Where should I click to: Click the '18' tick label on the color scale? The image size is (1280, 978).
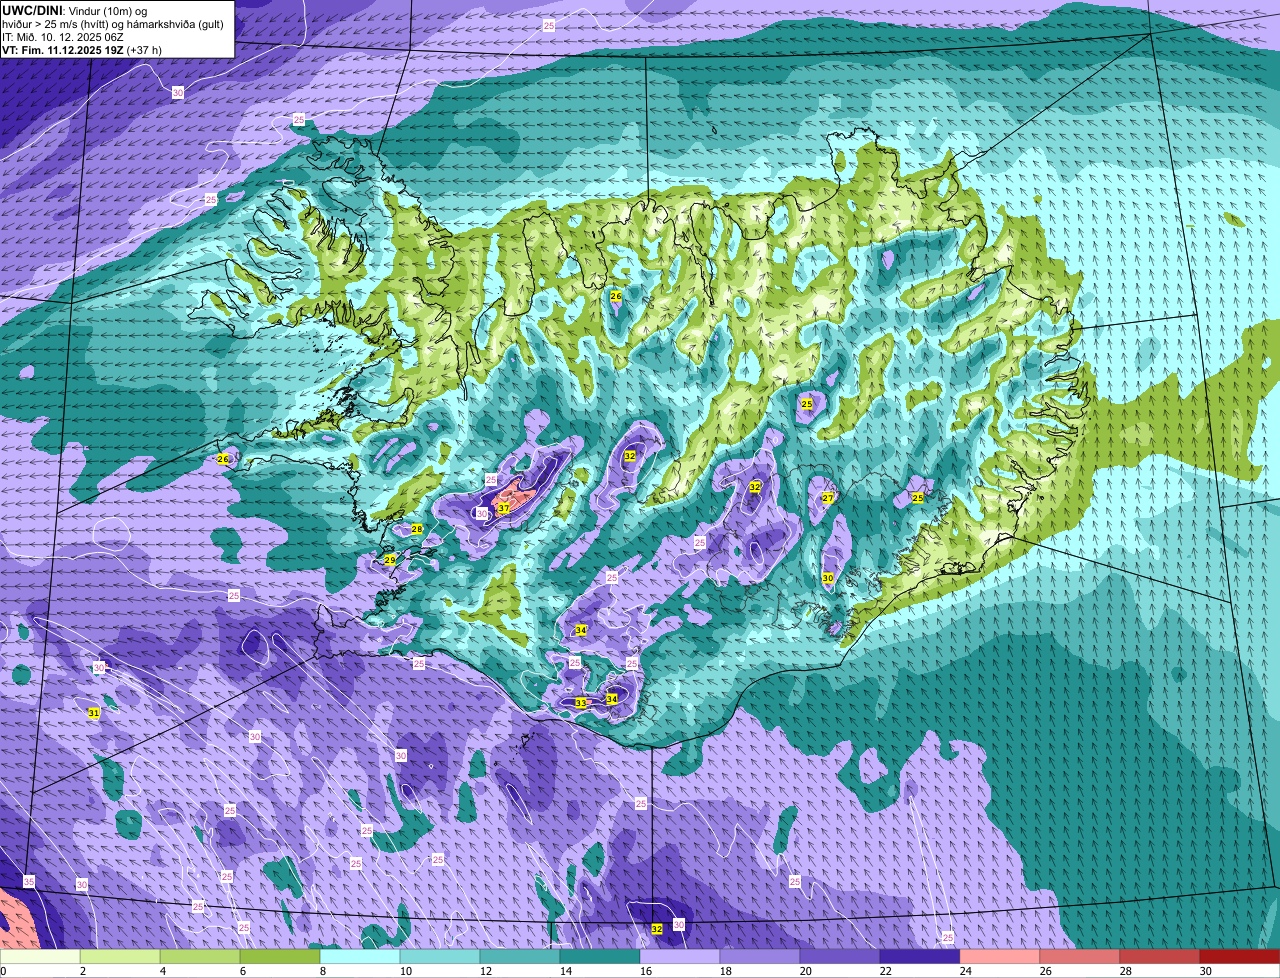(x=726, y=971)
